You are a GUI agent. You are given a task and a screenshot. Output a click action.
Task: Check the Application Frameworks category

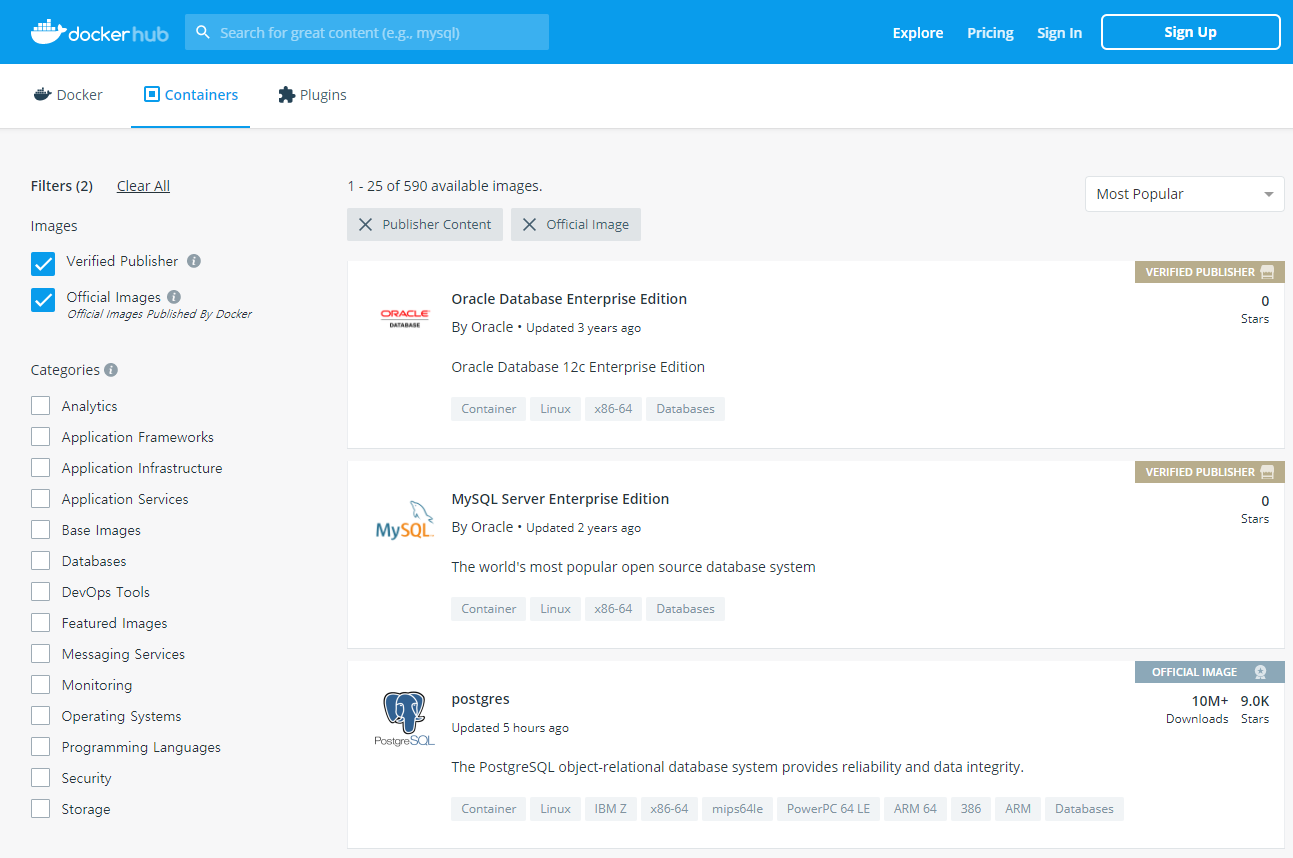[40, 437]
